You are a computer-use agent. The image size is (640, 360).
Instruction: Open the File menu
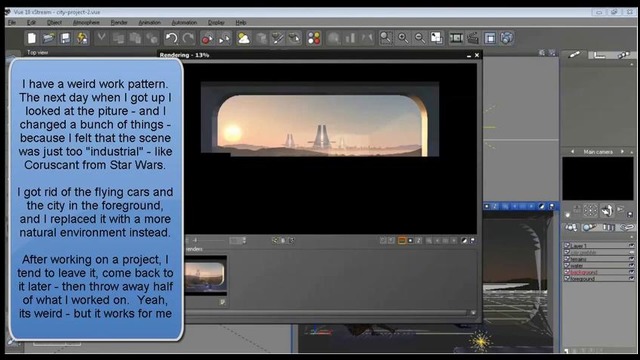pyautogui.click(x=12, y=22)
